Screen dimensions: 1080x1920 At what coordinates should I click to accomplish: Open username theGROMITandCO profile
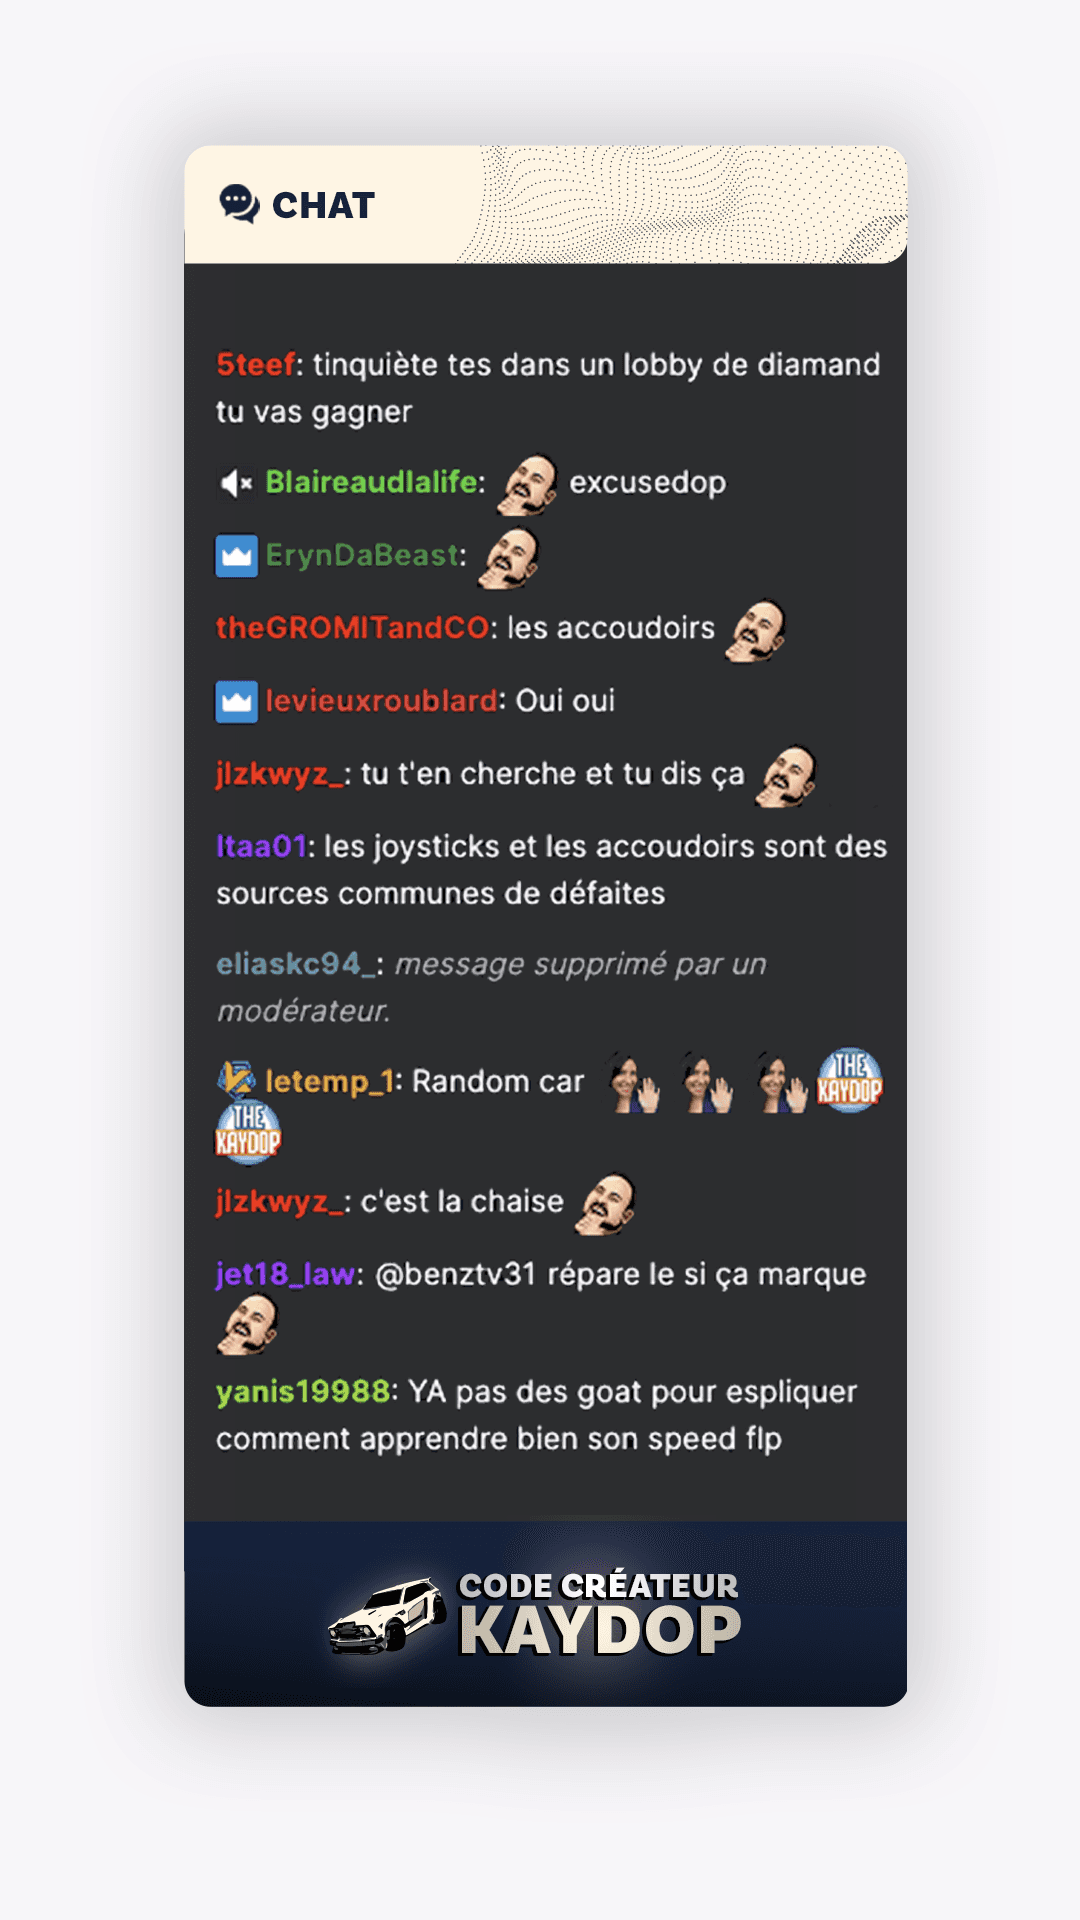pos(352,628)
